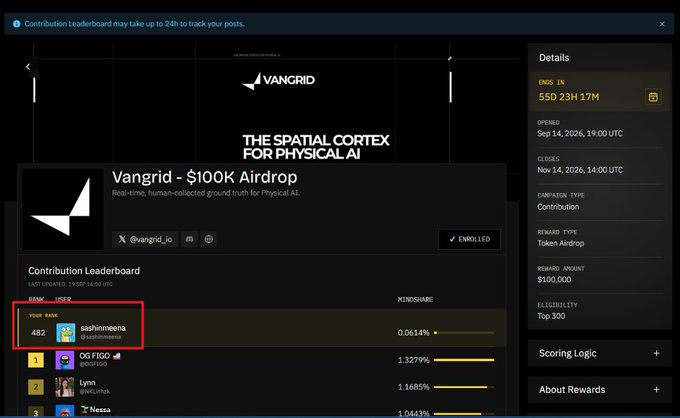Click the 55D 23H 17M countdown
This screenshot has height=418, width=680.
tap(569, 97)
